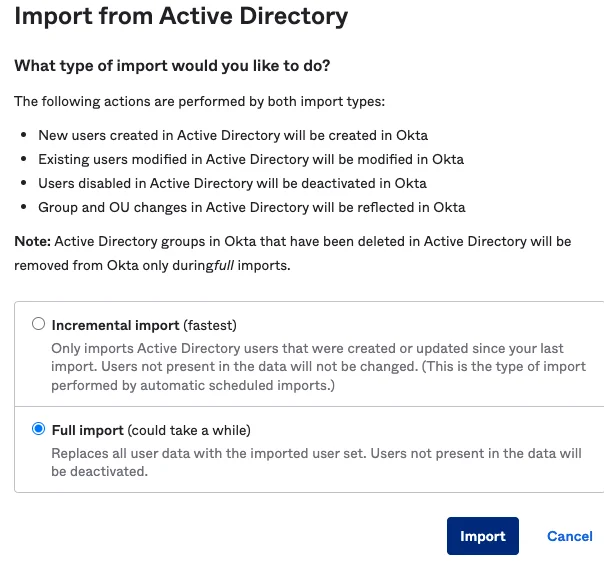
Task: Click the Import button
Action: (x=482, y=536)
